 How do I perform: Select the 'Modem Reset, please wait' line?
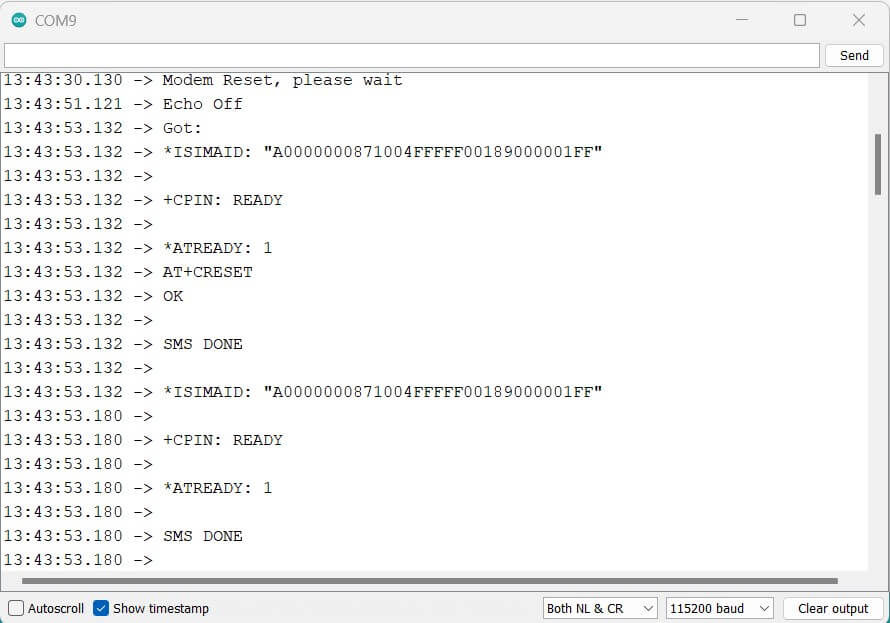point(203,80)
